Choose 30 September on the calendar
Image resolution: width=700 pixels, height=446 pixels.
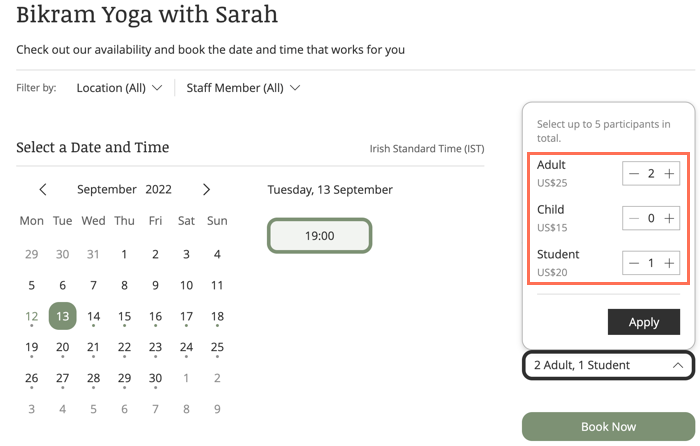[x=155, y=379]
